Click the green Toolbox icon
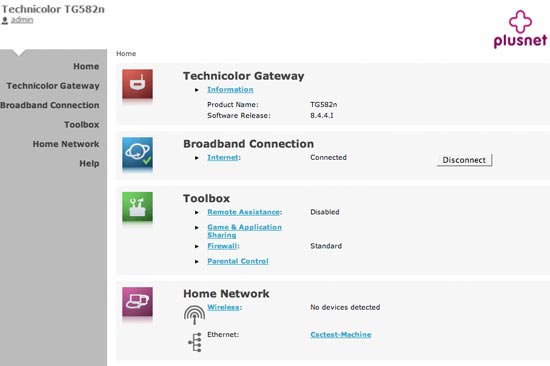This screenshot has height=366, width=550. pos(137,207)
